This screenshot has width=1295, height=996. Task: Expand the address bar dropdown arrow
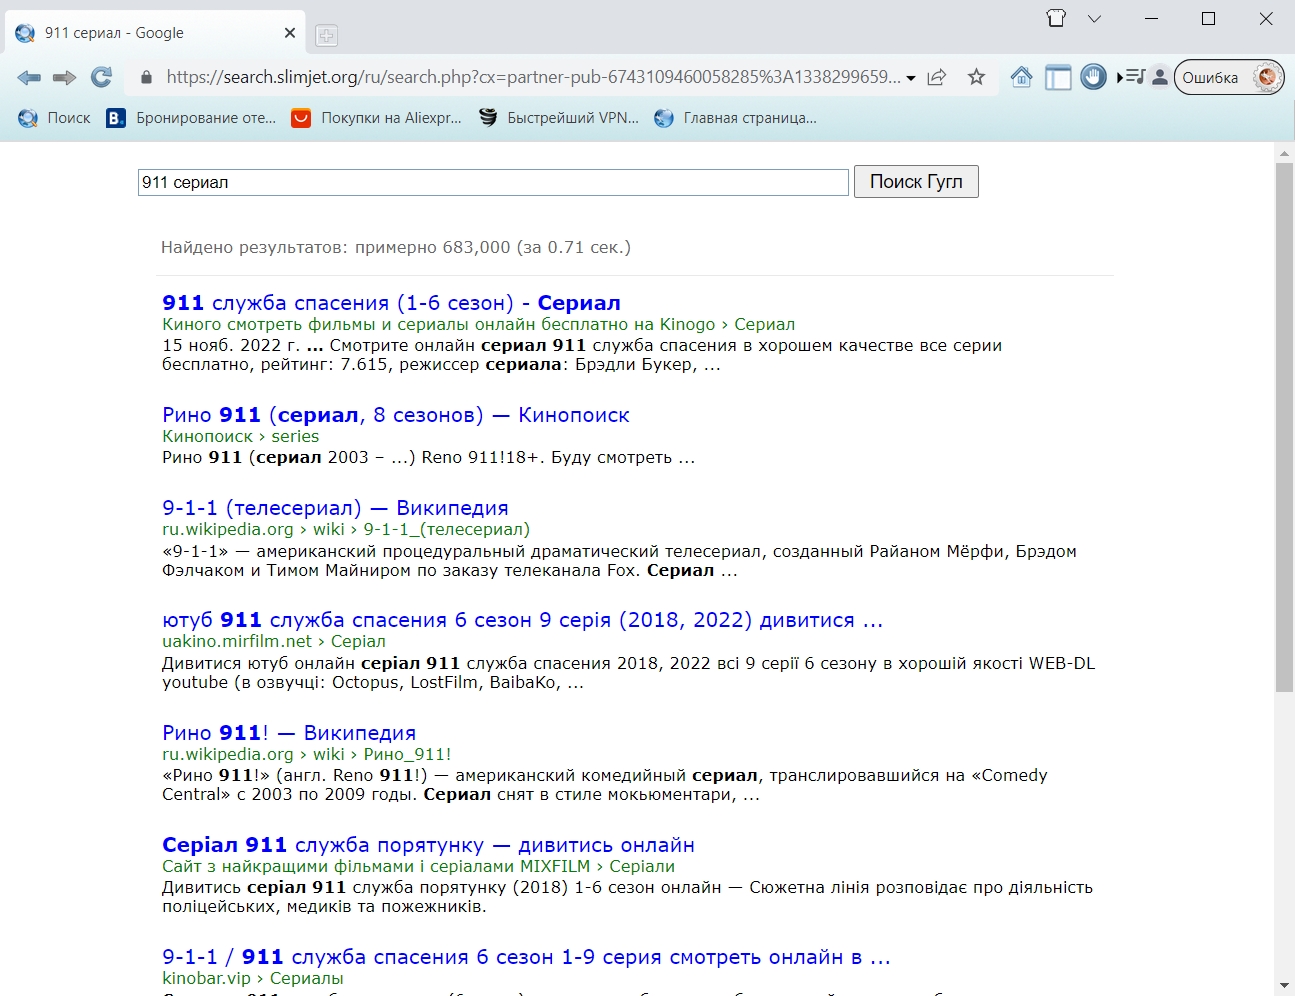pos(911,78)
